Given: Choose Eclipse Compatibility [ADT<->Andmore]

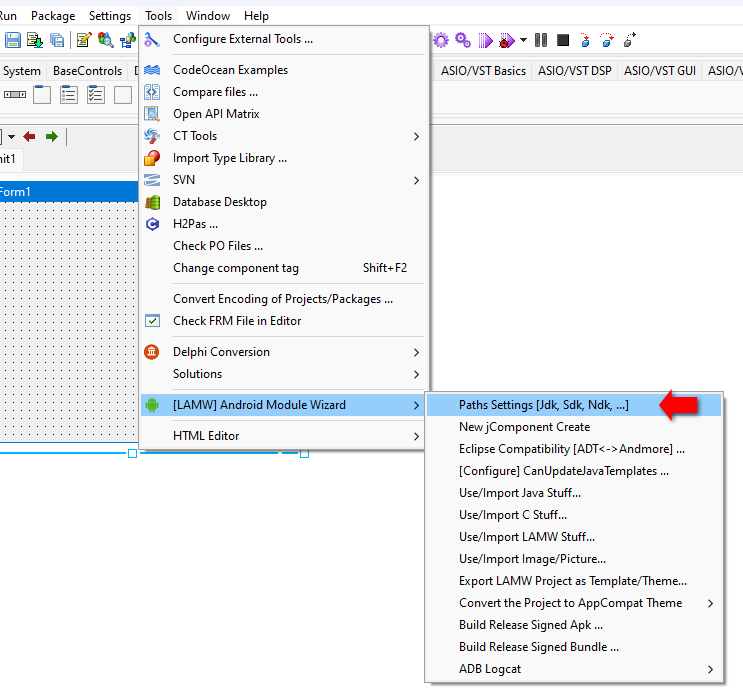Looking at the screenshot, I should tap(574, 449).
